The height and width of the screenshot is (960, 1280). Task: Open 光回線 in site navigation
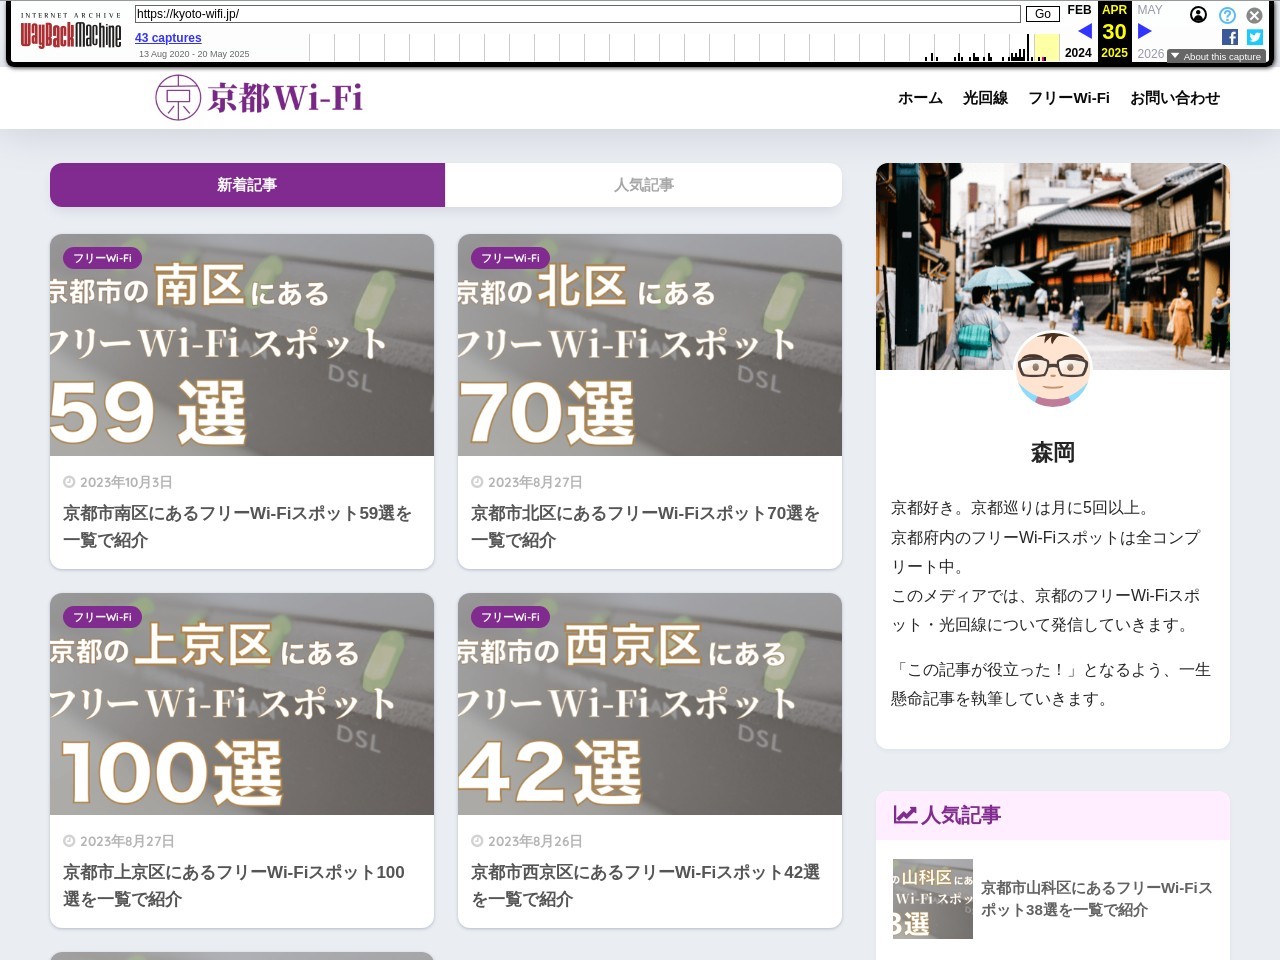pos(985,98)
